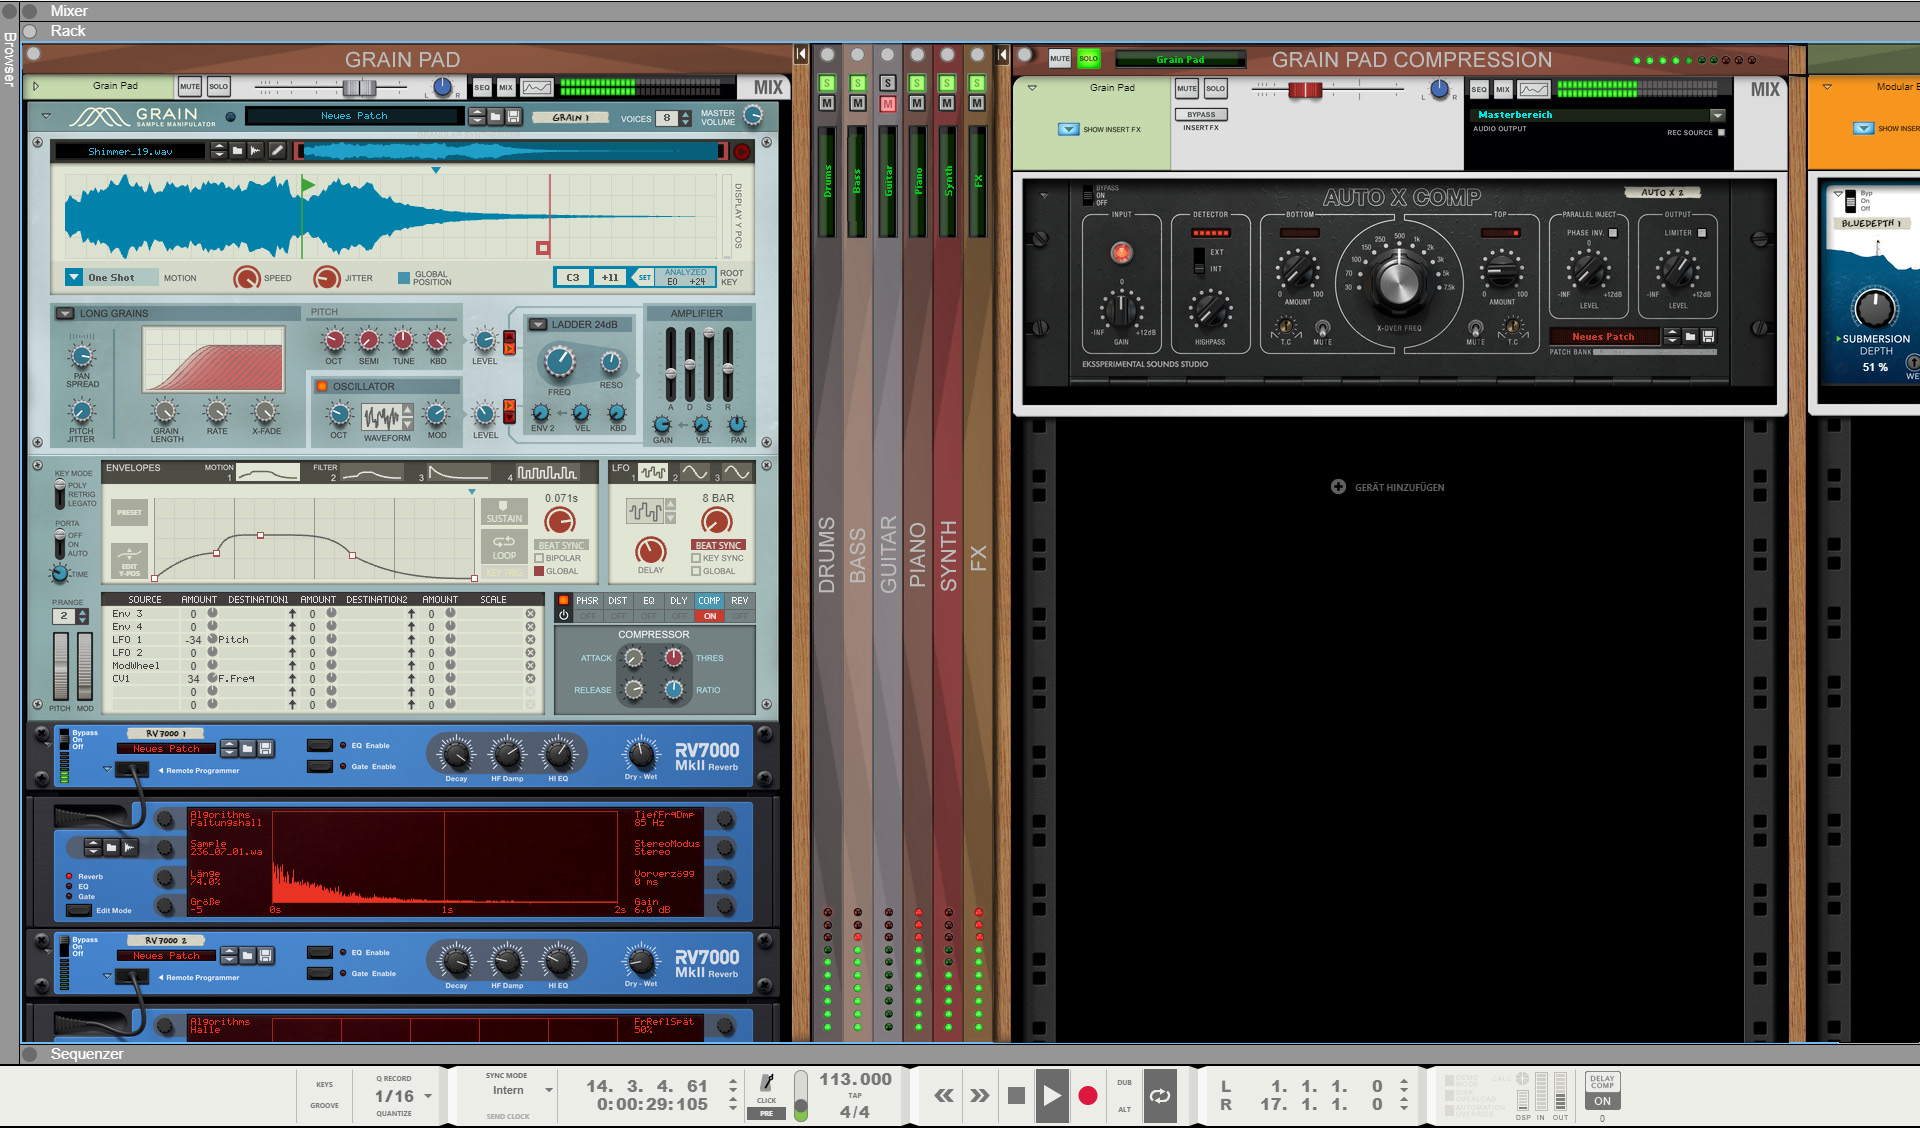The width and height of the screenshot is (1920, 1128).
Task: Toggle Delay Comp ON button
Action: click(x=1602, y=1101)
